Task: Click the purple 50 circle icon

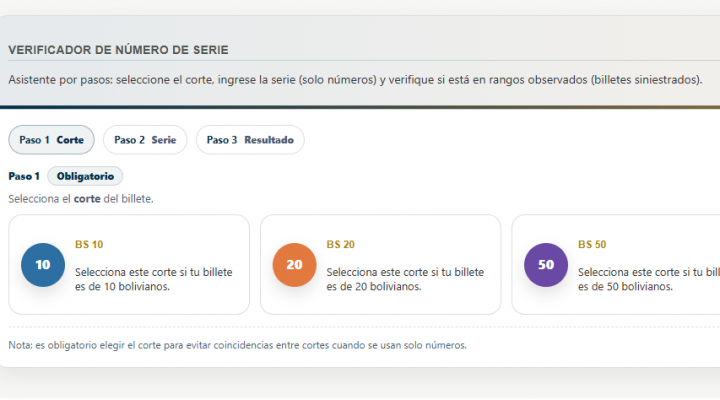Action: click(546, 265)
